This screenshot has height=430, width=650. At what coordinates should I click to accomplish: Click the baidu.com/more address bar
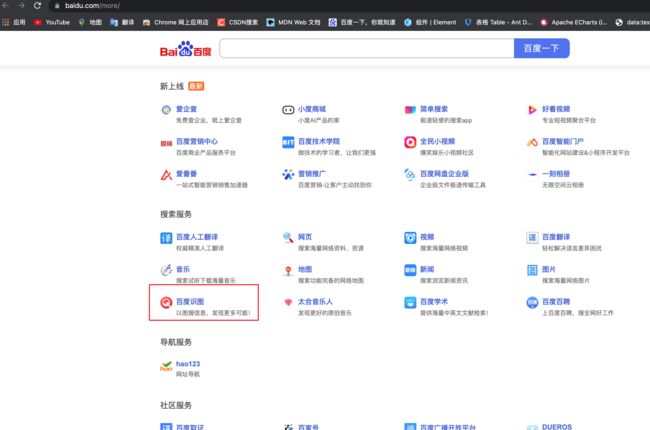coord(92,6)
